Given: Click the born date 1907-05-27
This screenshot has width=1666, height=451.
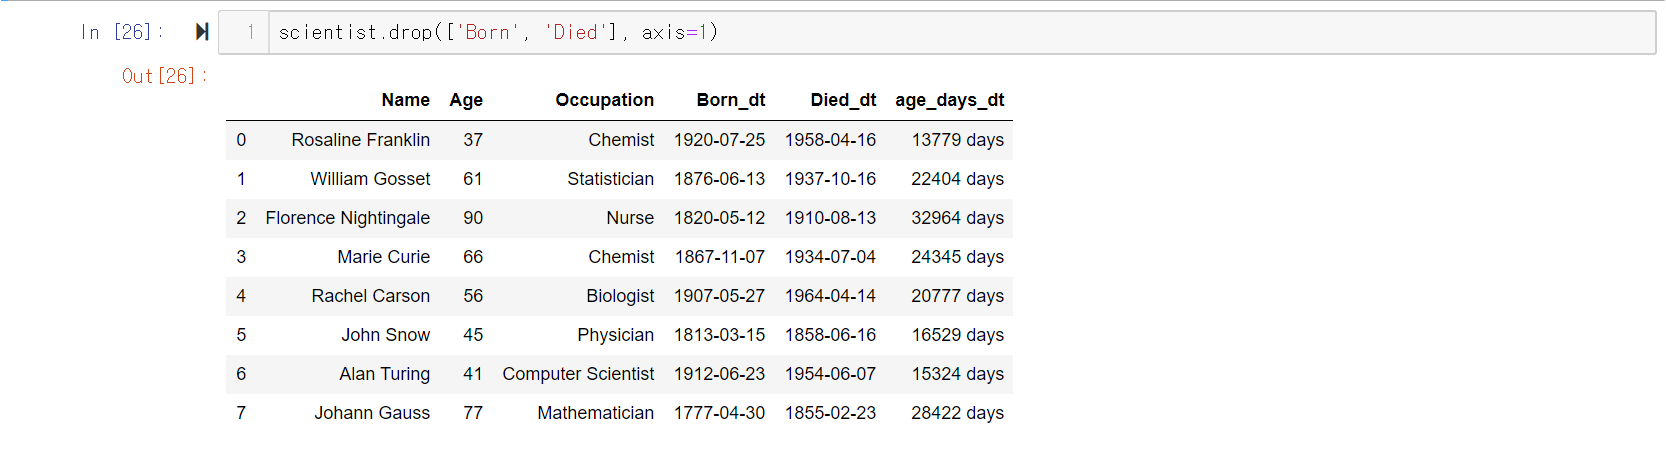Looking at the screenshot, I should pos(719,296).
